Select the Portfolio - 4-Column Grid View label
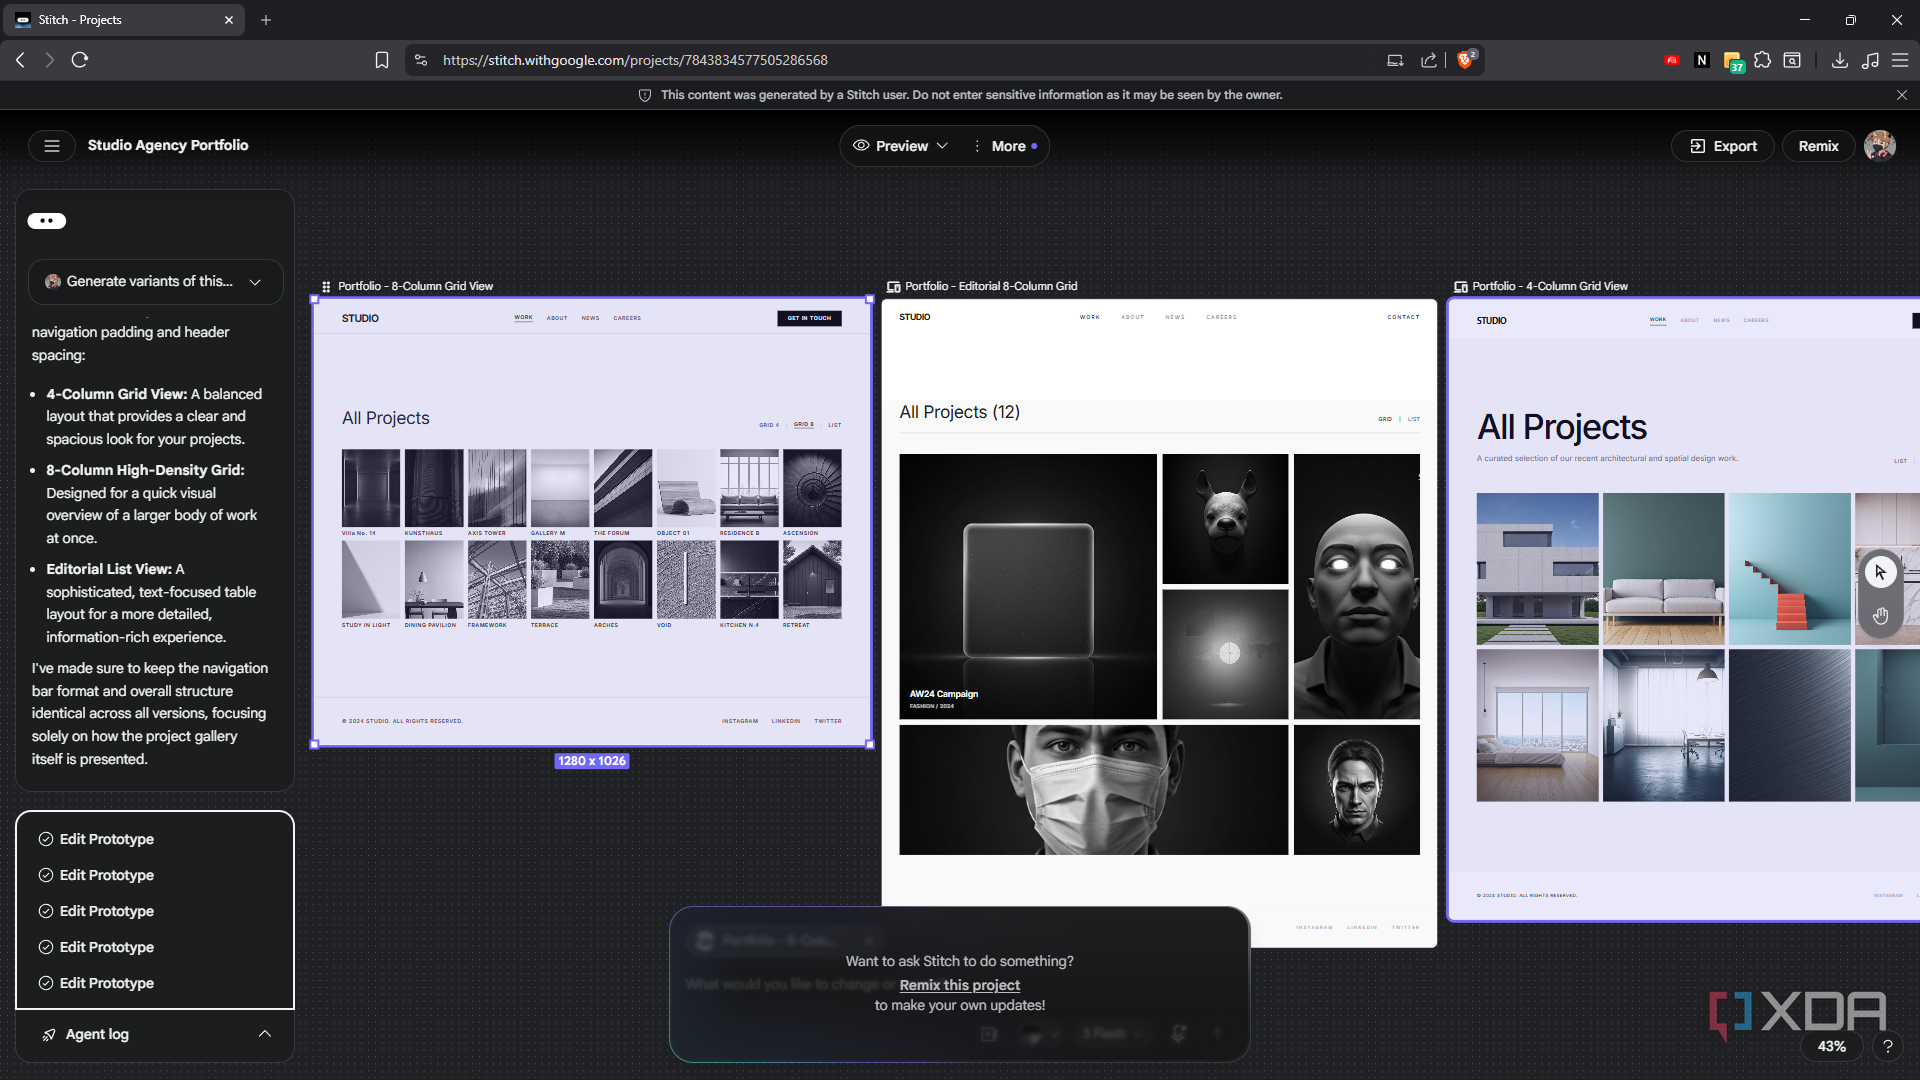Screen dimensions: 1920x1080 point(1549,286)
